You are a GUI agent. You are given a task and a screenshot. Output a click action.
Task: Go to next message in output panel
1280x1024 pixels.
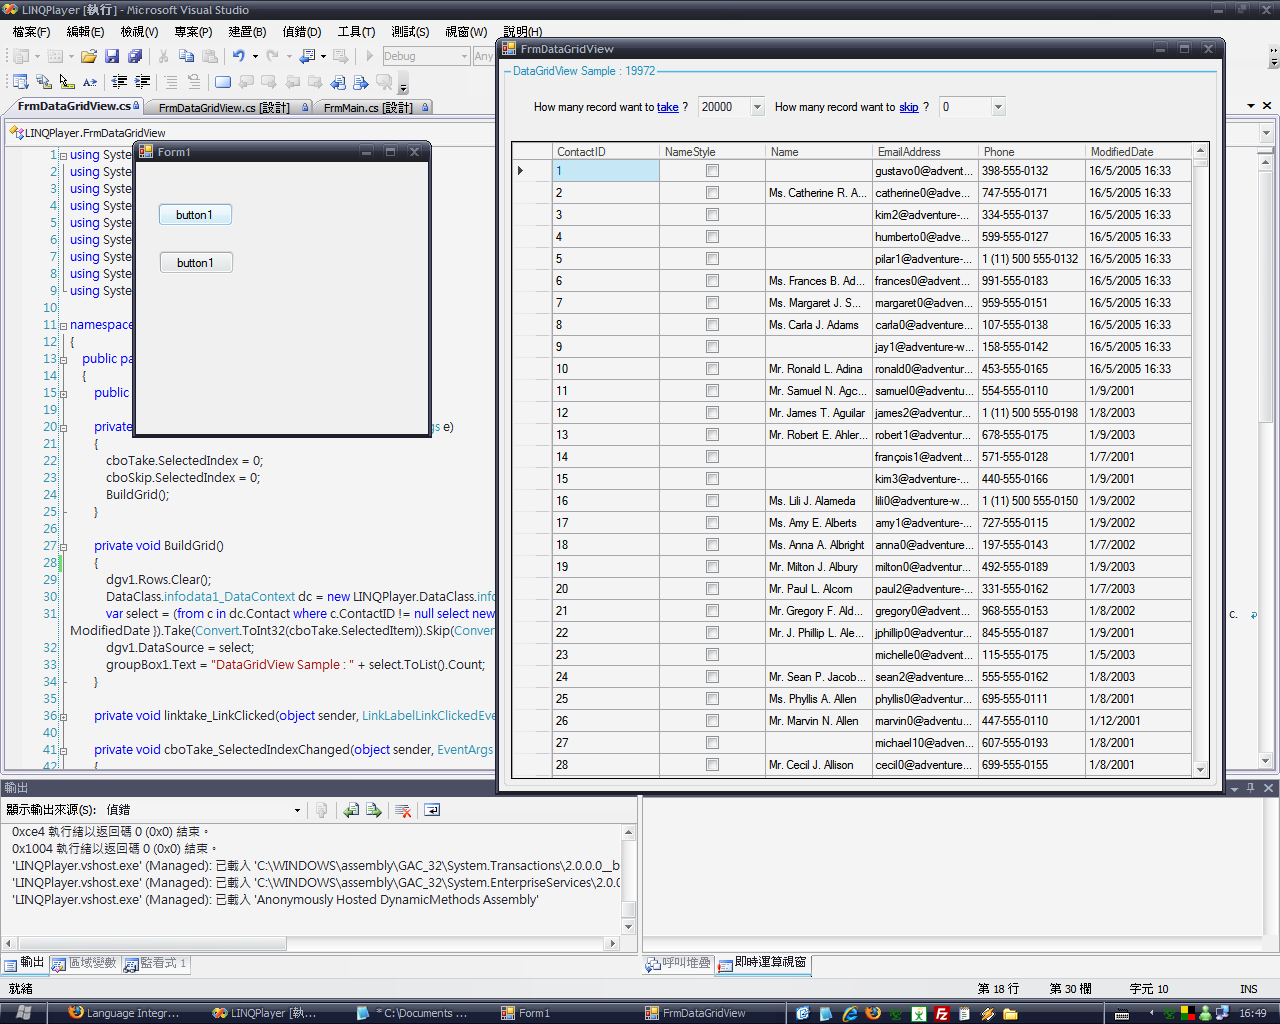click(x=374, y=810)
